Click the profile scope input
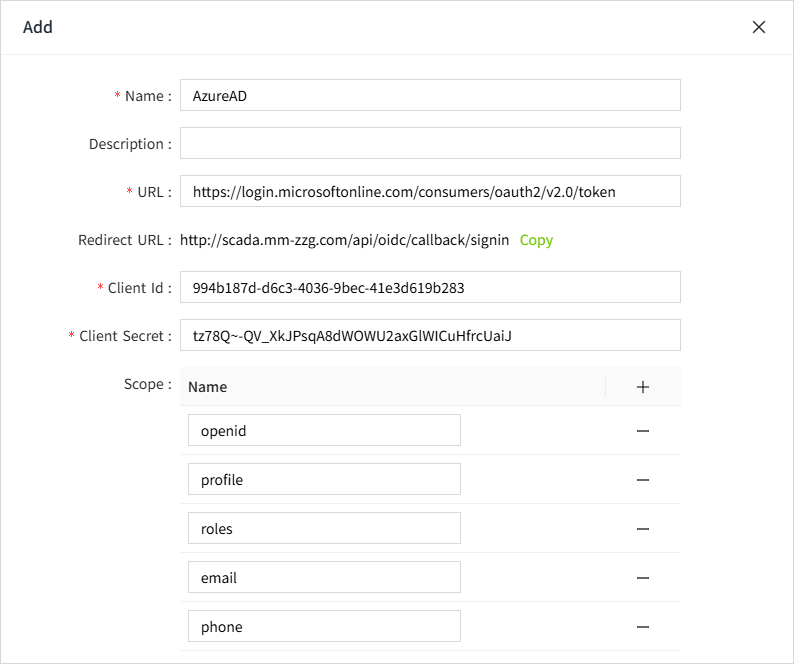794x664 pixels. click(324, 480)
